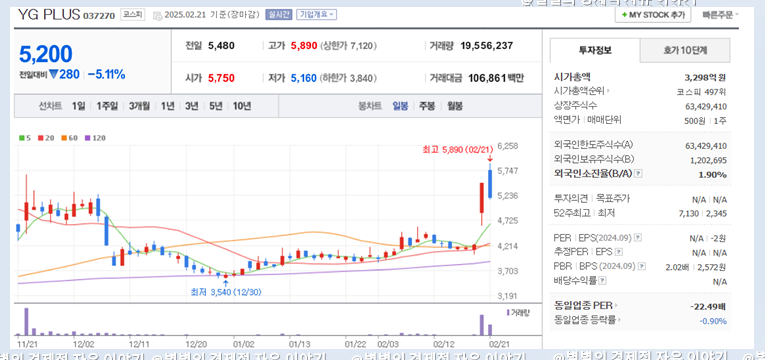Show the 월봉 monthly candle chart
The height and width of the screenshot is (360, 765).
[x=454, y=106]
